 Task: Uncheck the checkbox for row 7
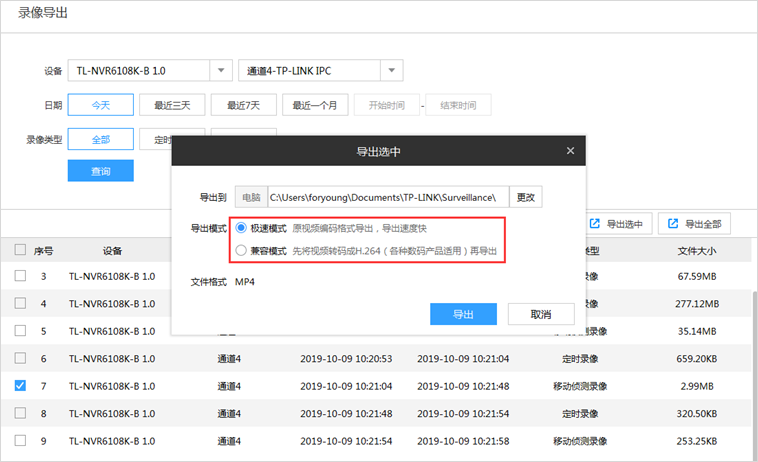[20, 385]
